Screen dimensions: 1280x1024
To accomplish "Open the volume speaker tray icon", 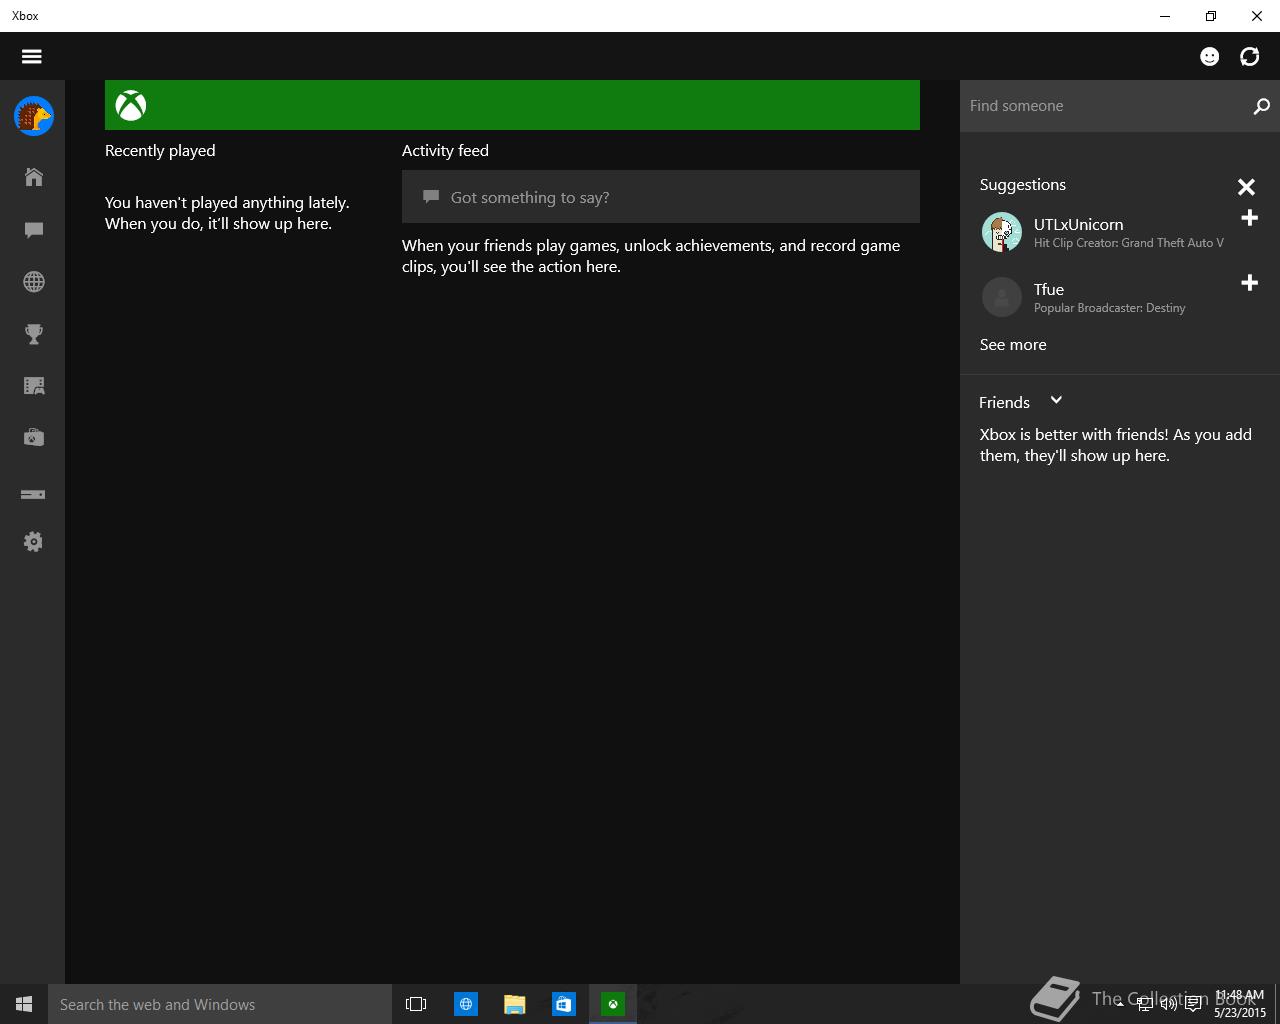I will point(1168,1004).
